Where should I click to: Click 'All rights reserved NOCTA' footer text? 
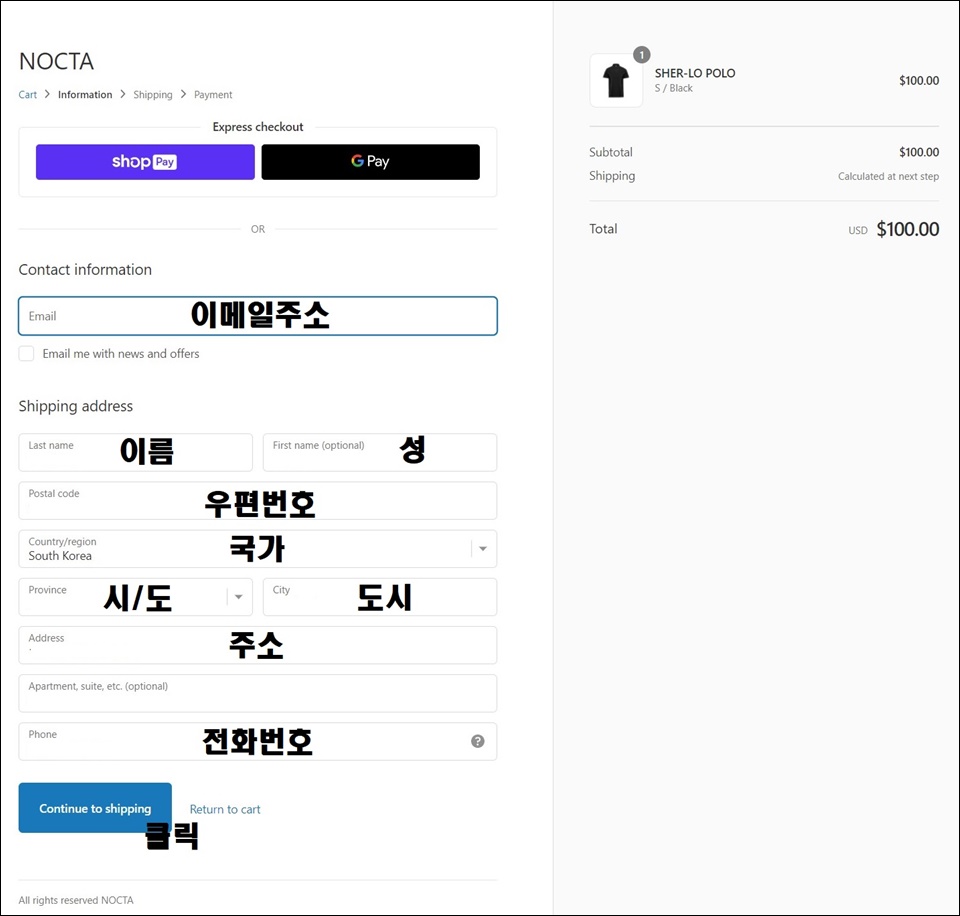pos(76,900)
